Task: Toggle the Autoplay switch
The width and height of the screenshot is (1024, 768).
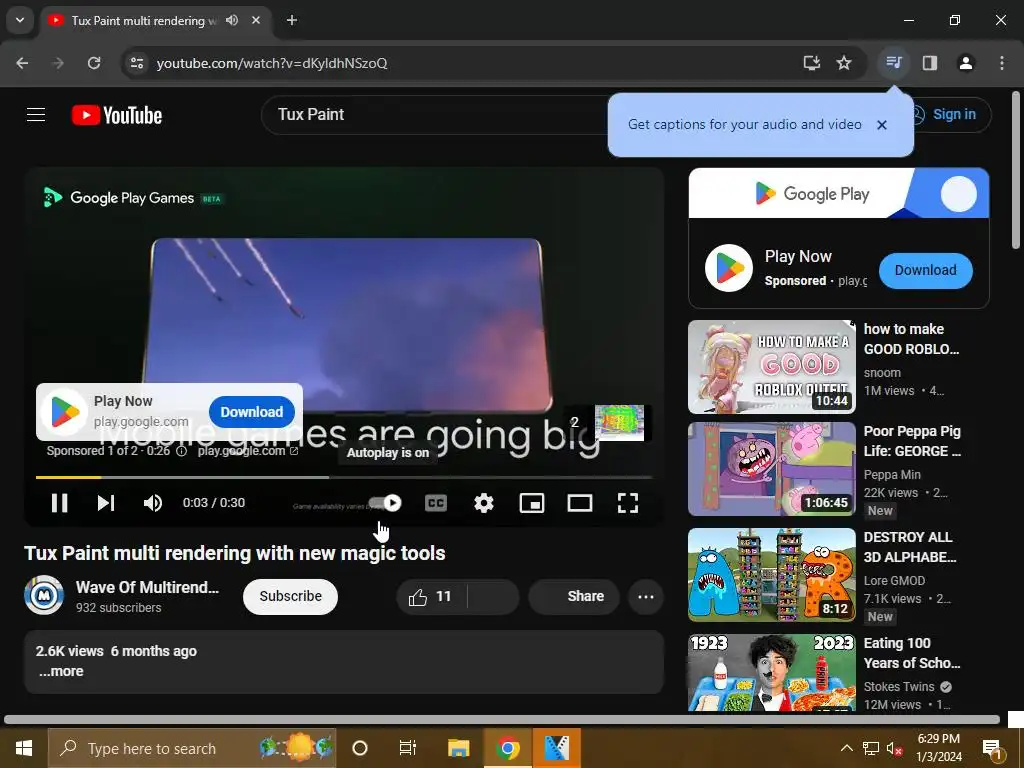Action: click(385, 503)
